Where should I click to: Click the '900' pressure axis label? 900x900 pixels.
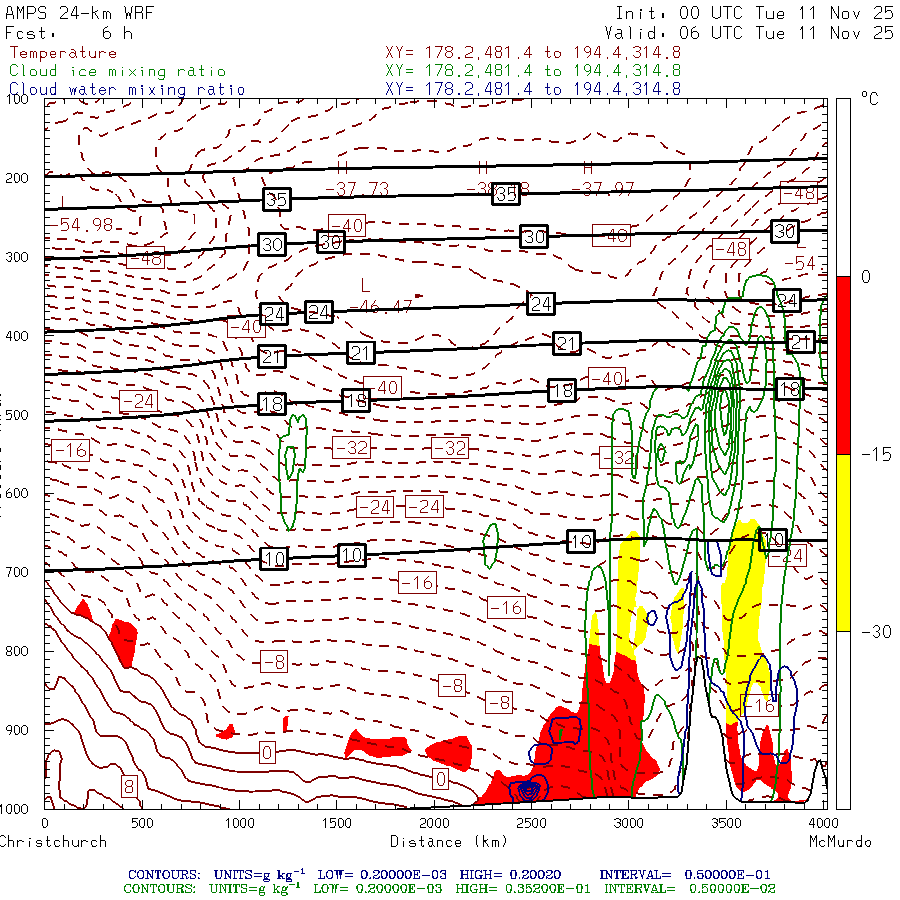coord(17,730)
